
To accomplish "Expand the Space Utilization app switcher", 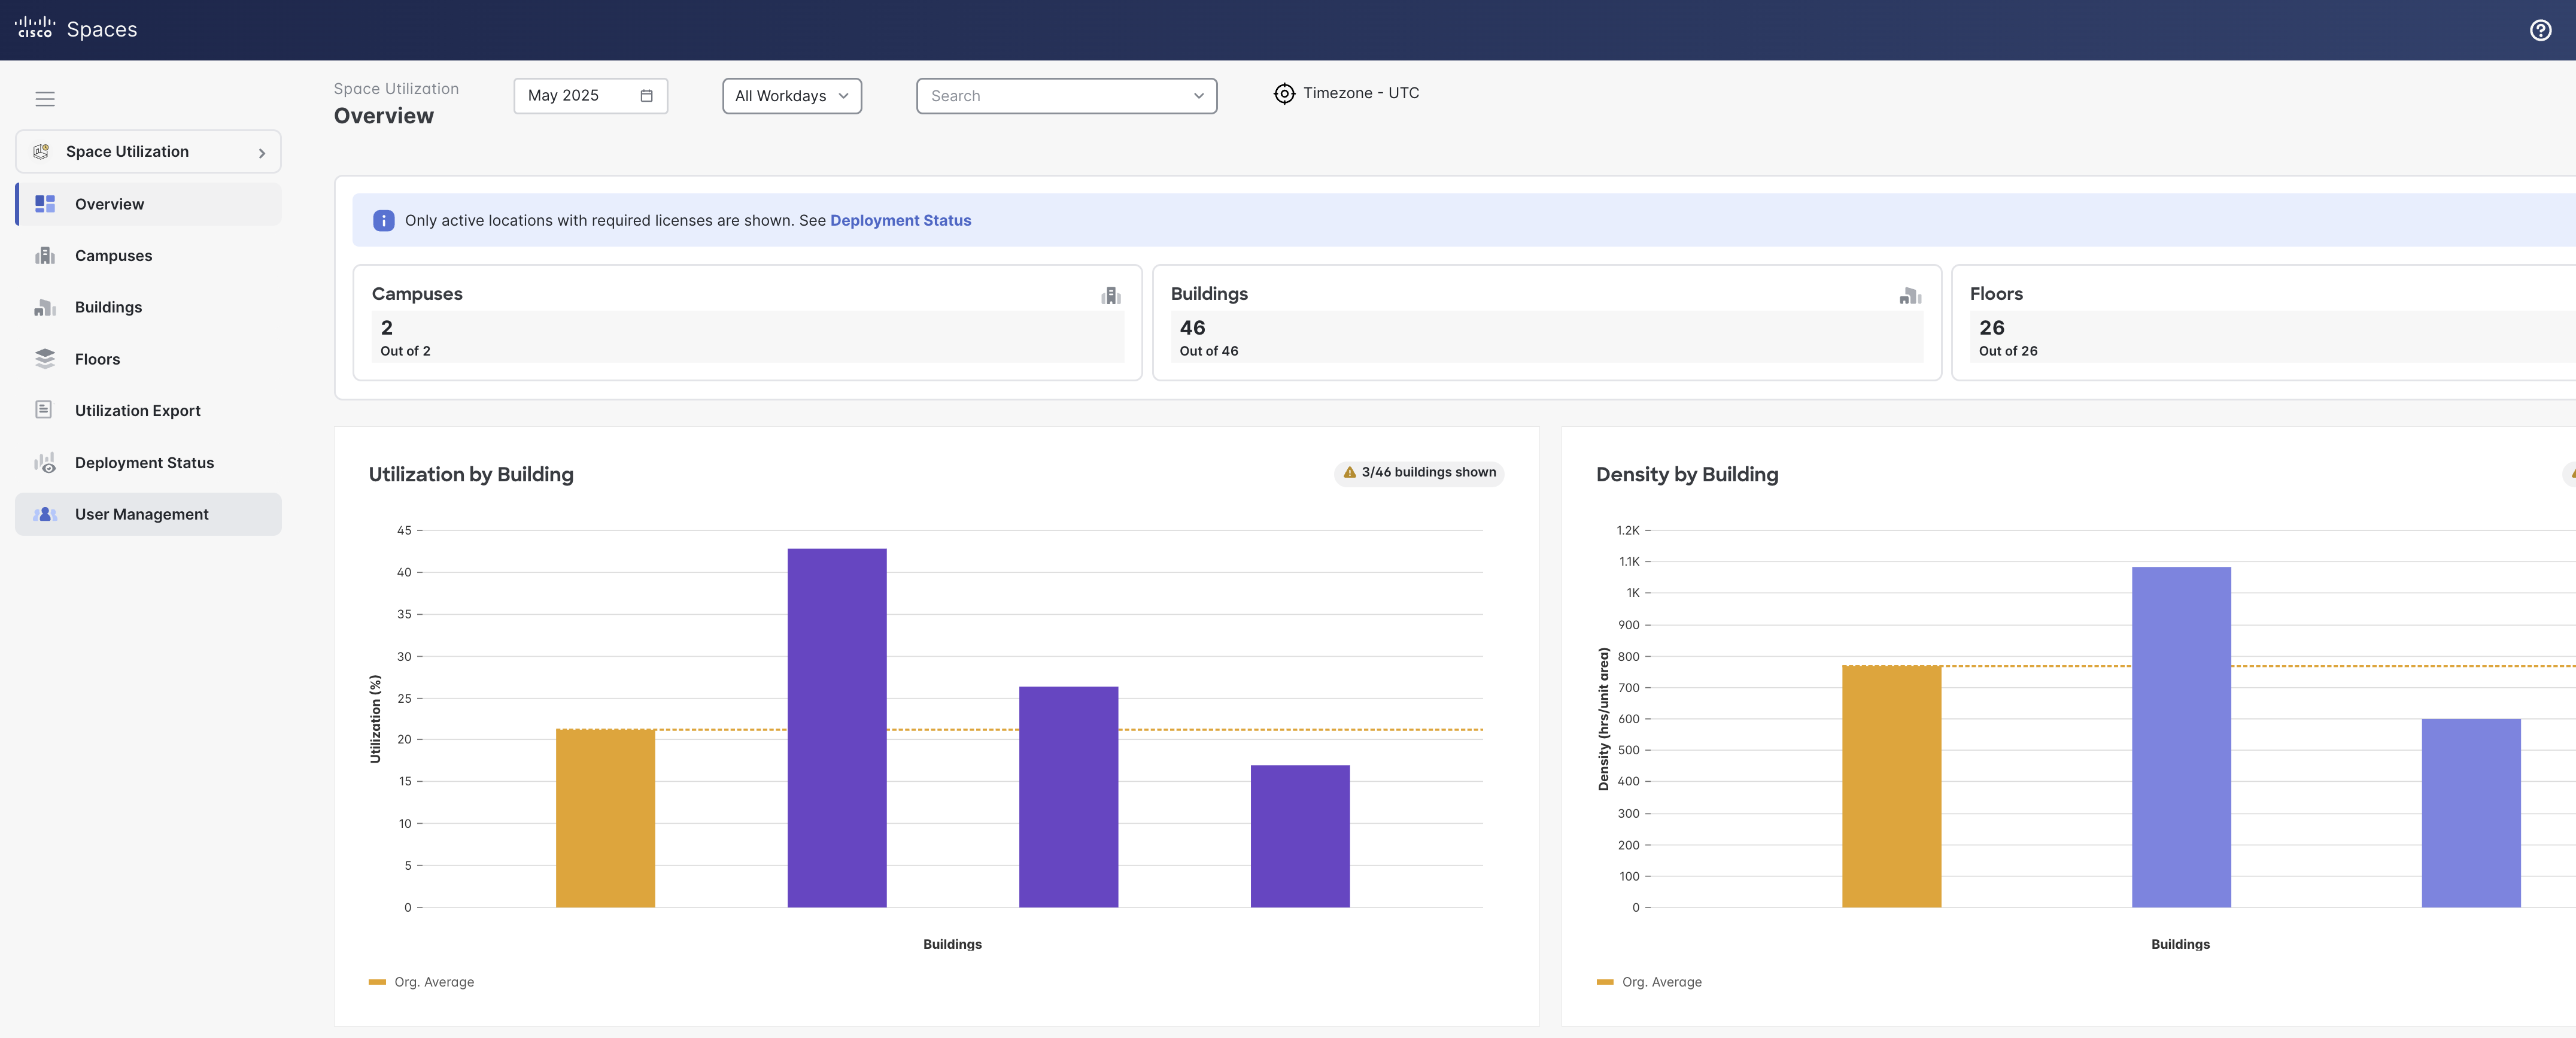I will click(148, 152).
